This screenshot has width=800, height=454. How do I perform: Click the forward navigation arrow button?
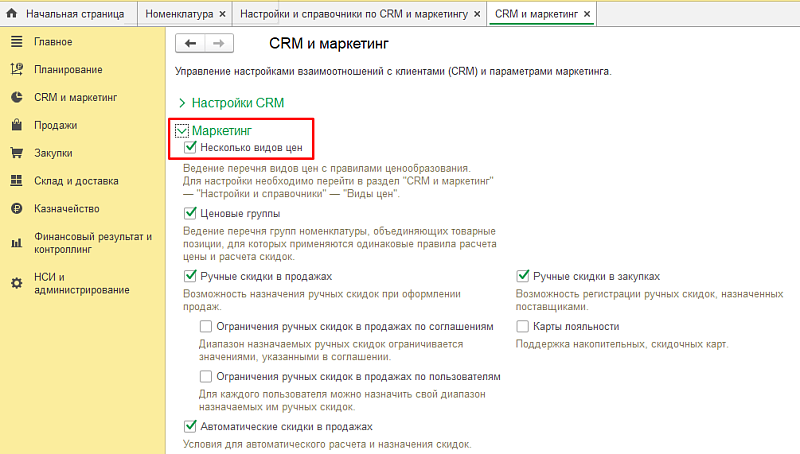pos(219,43)
